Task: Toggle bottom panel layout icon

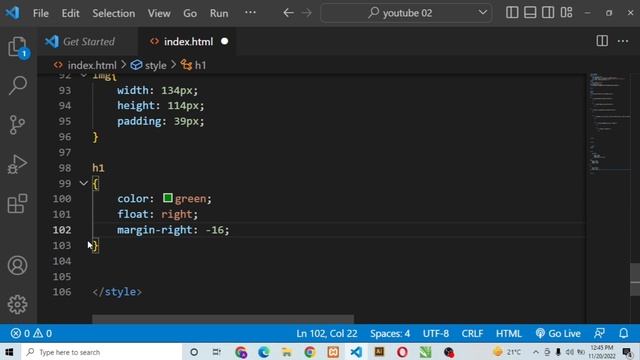Action: [x=530, y=13]
